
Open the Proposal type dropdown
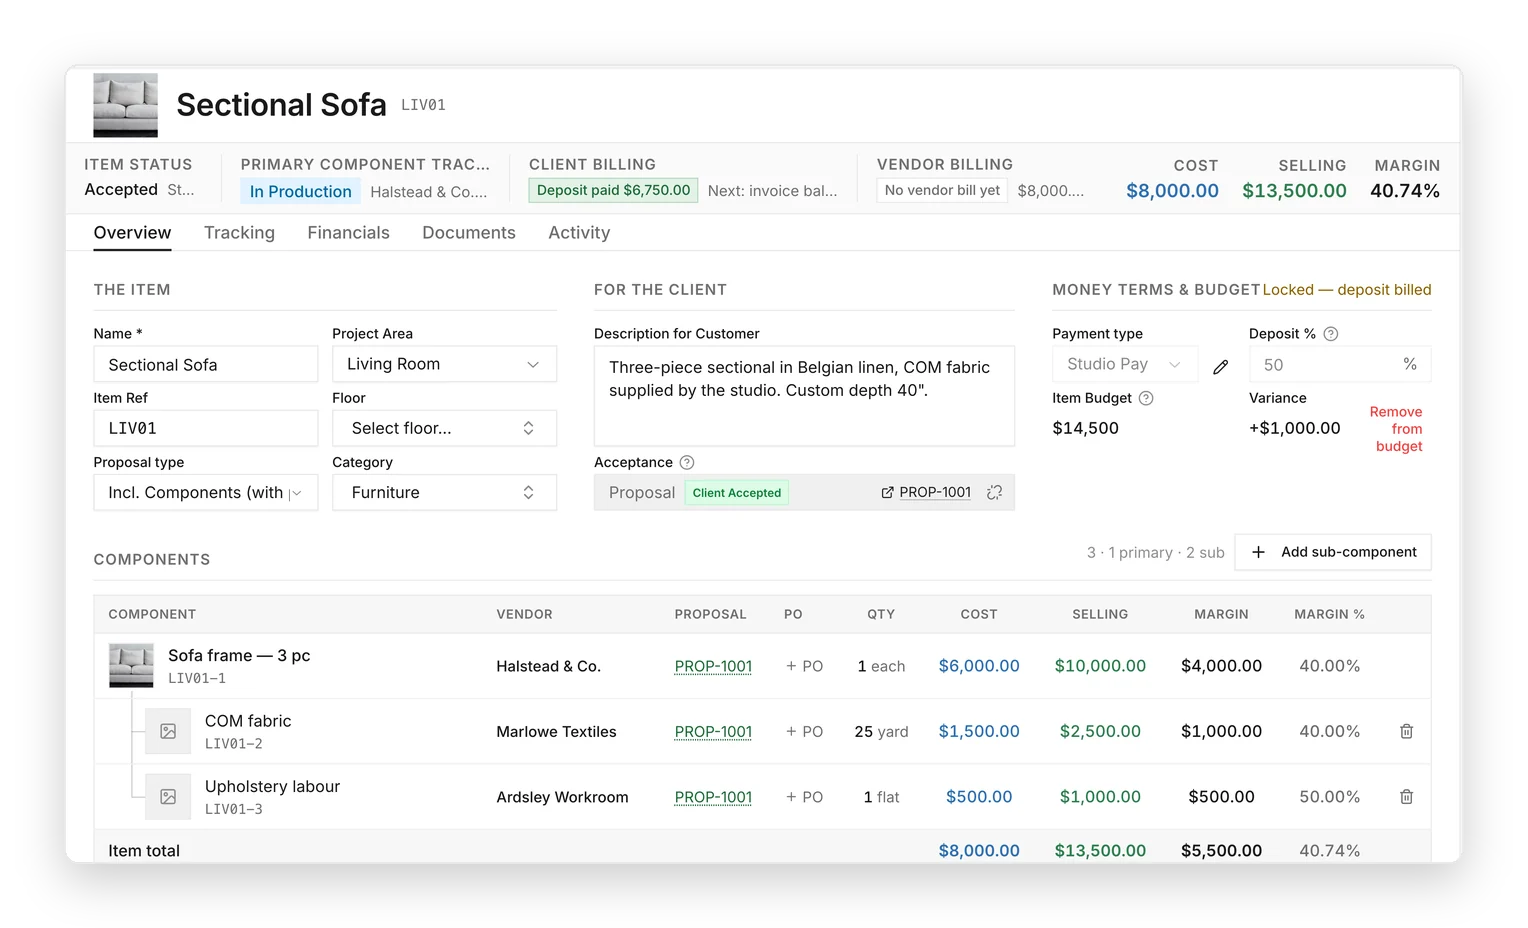point(206,492)
